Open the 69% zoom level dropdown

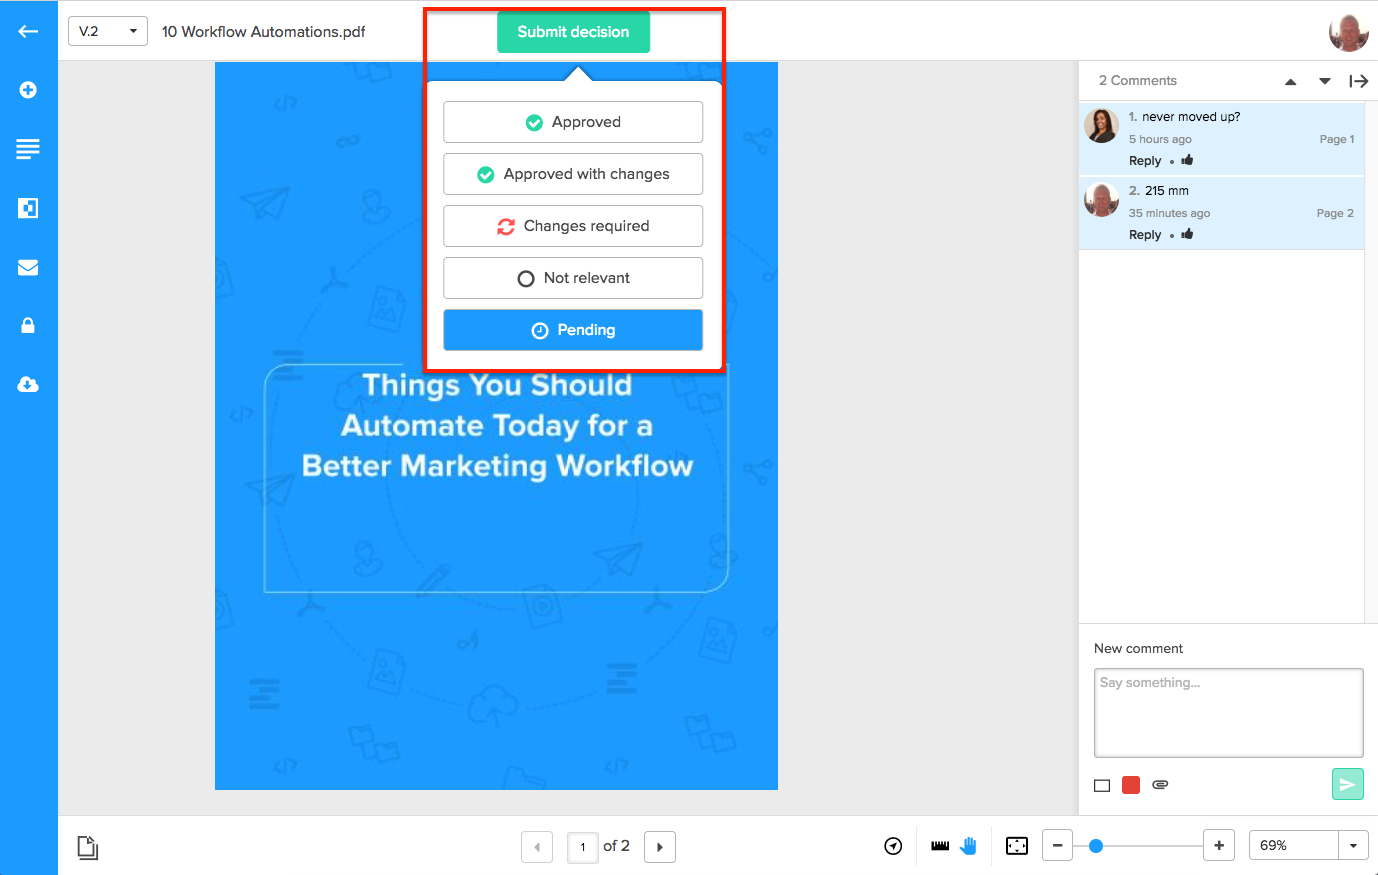pyautogui.click(x=1353, y=846)
